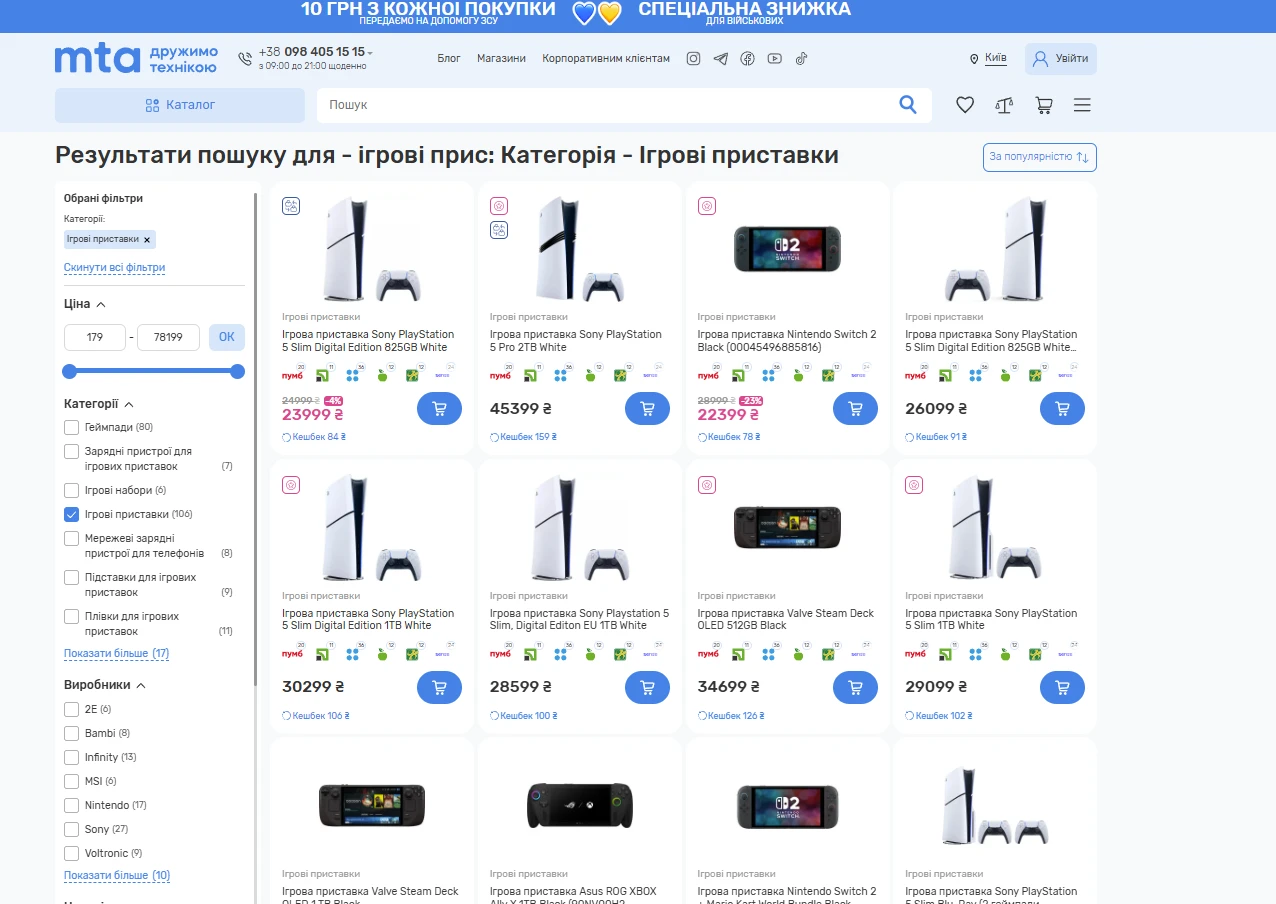Click the minimum price slider handle
1276x904 pixels.
69,371
